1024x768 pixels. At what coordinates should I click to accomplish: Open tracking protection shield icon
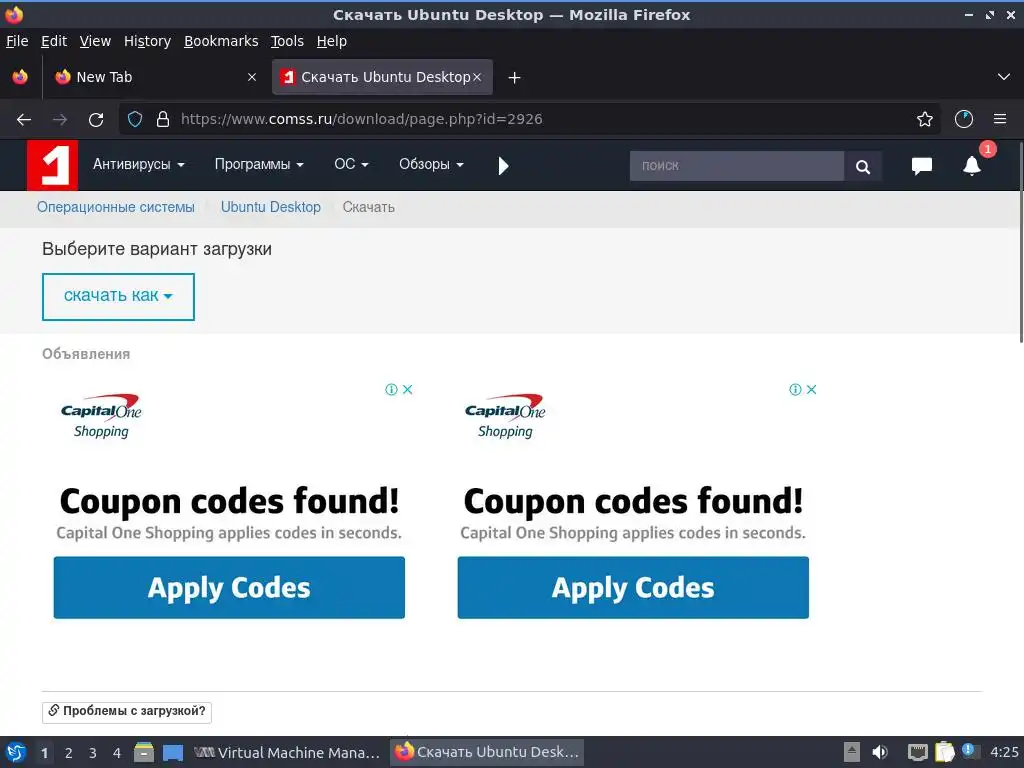point(135,120)
